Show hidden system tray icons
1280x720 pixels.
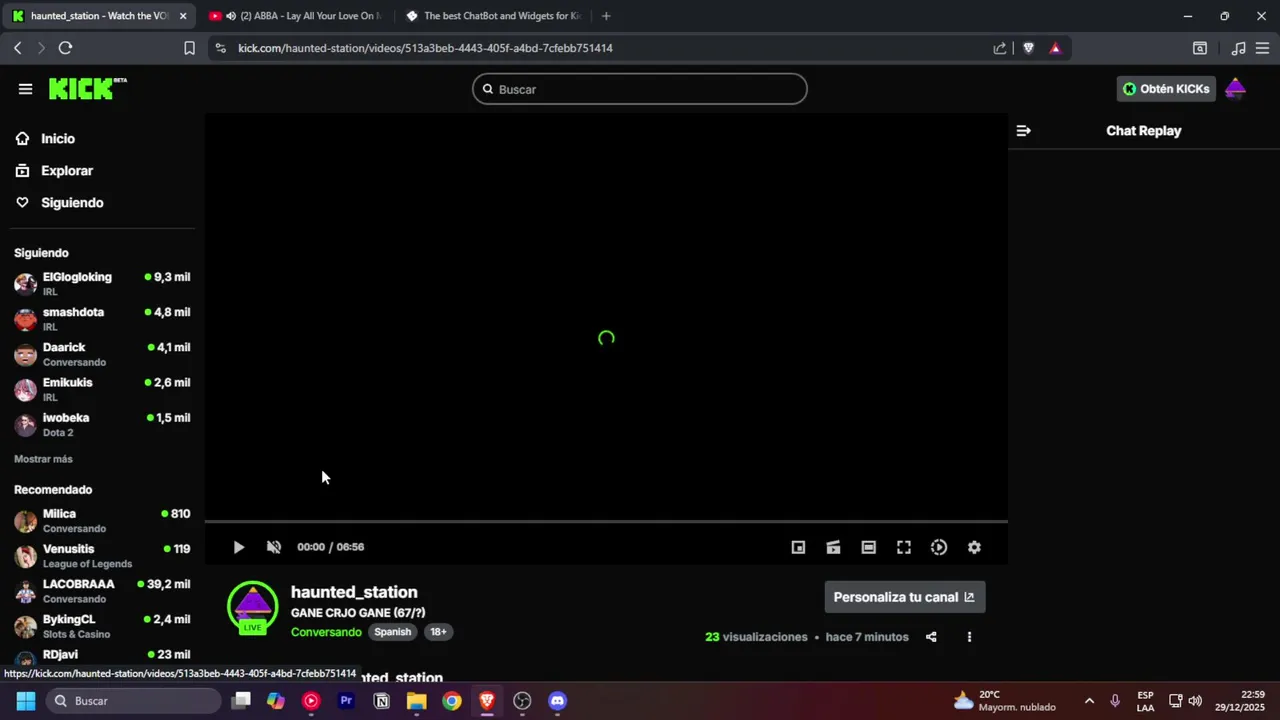coord(1089,701)
